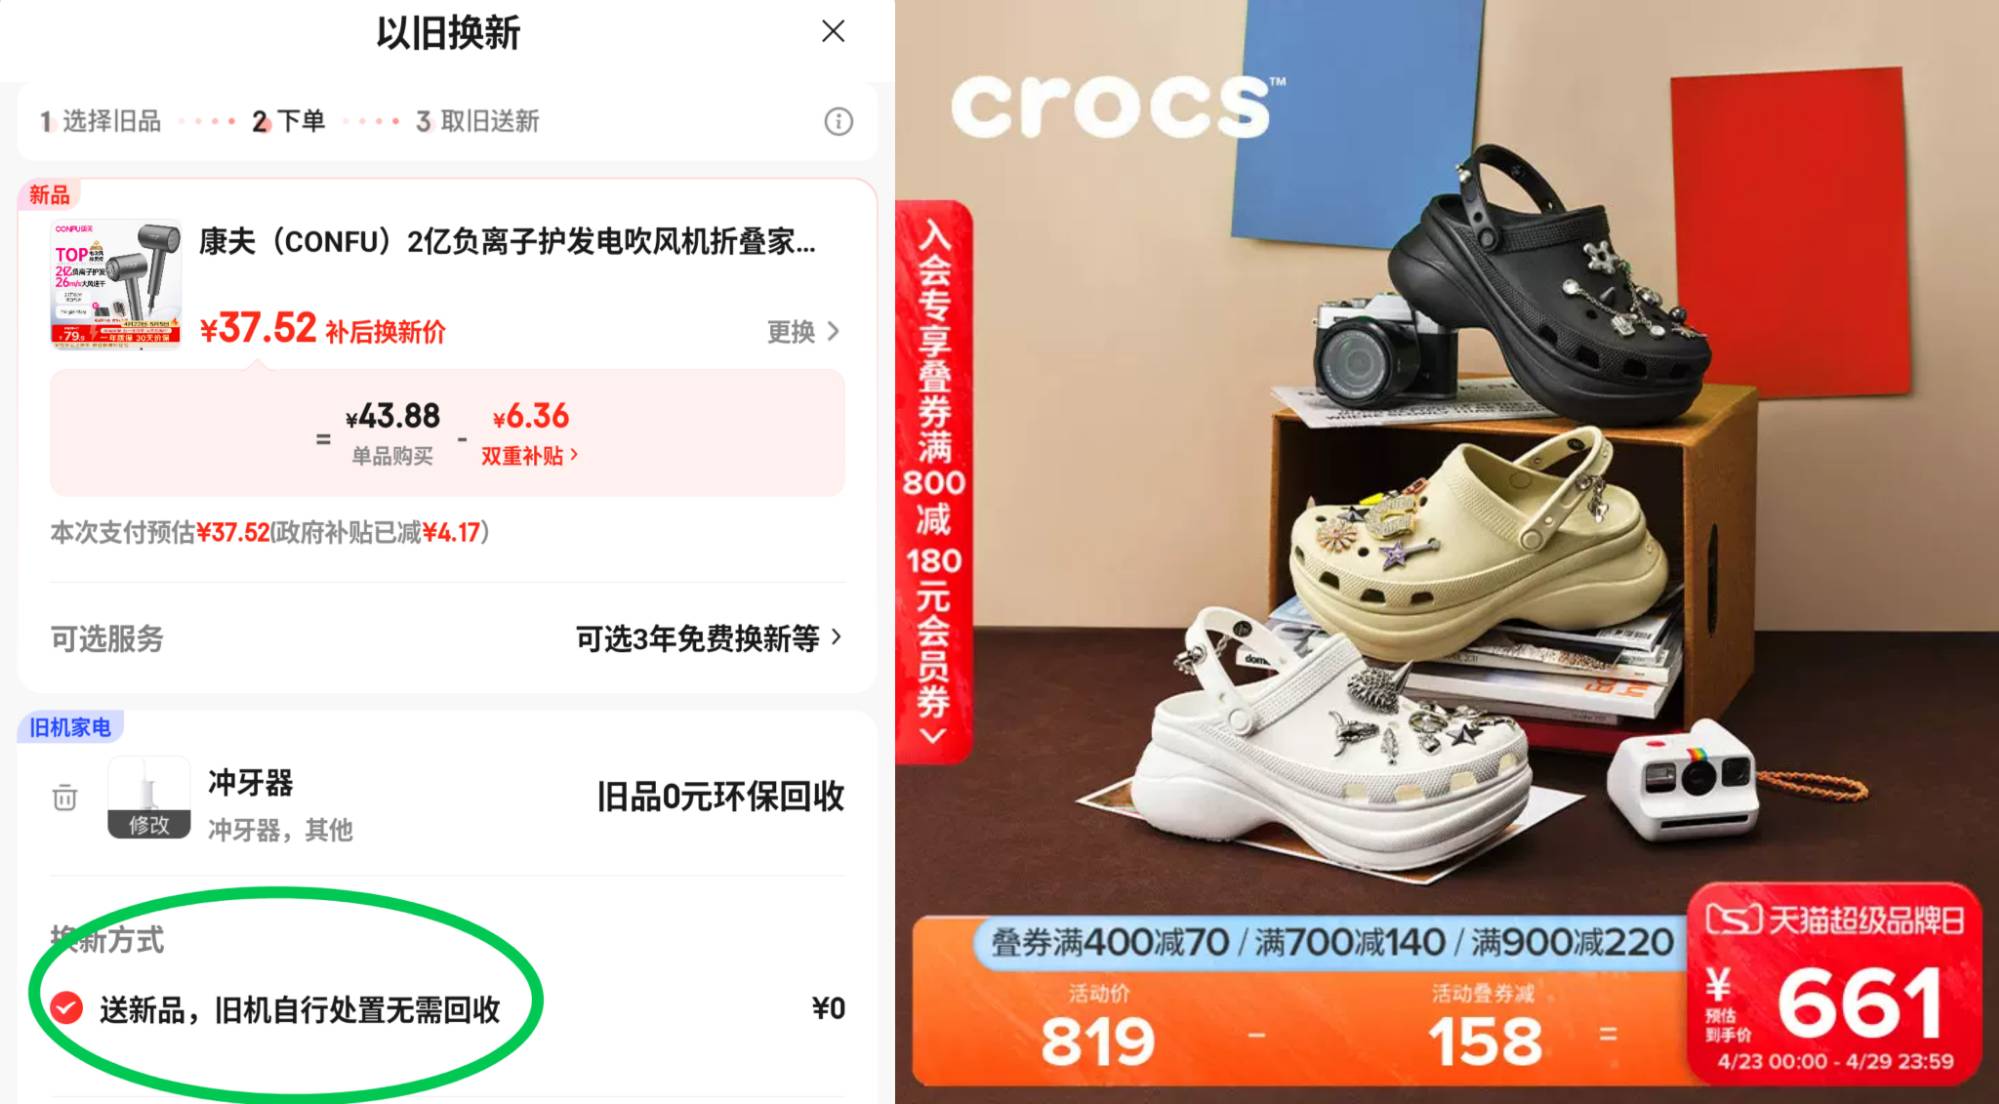Viewport: 1999px width, 1104px height.
Task: Open 双重补贴 subsidy details
Action: [x=529, y=456]
